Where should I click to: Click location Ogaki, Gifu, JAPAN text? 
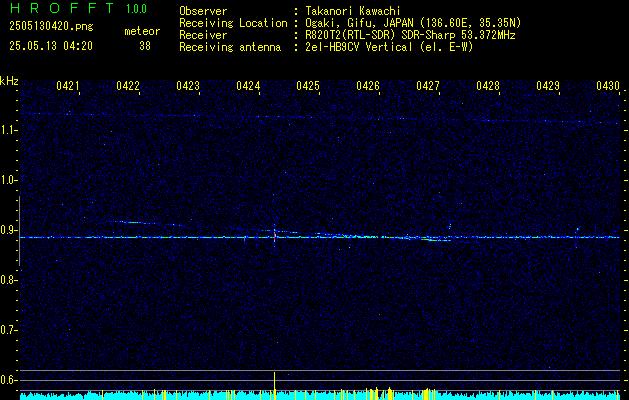coord(413,23)
